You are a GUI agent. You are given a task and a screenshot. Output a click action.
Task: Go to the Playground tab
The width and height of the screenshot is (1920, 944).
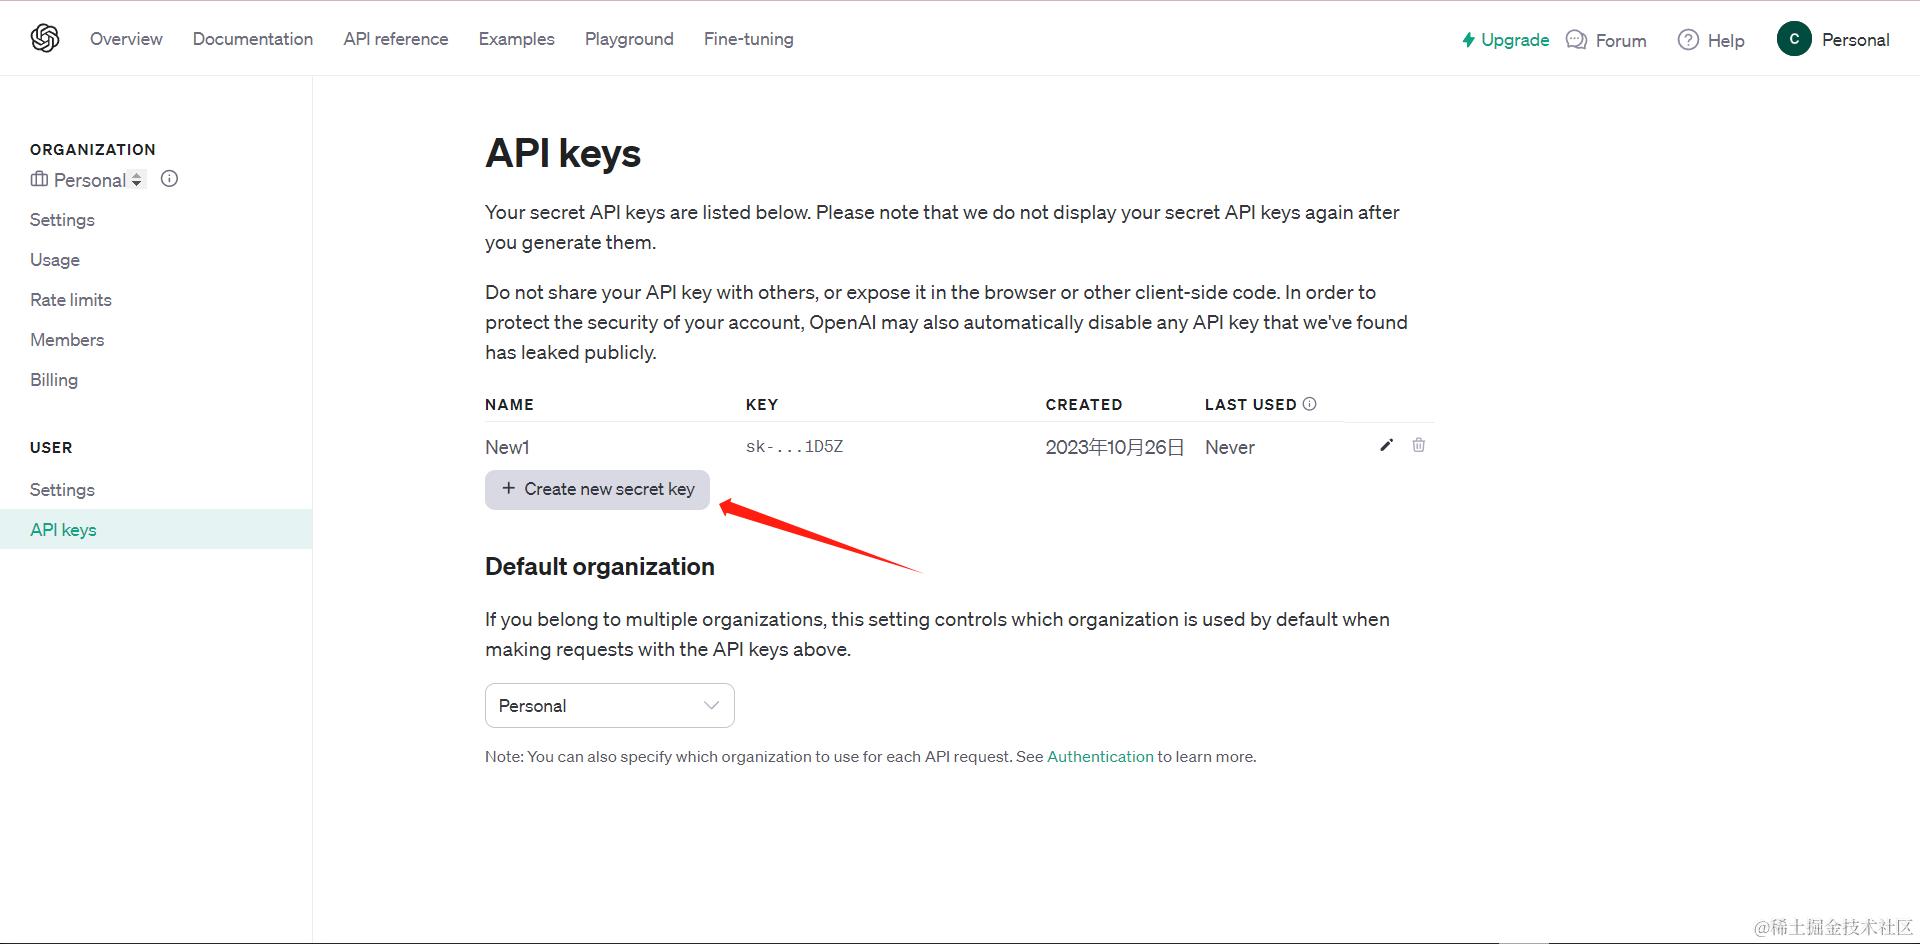point(629,39)
